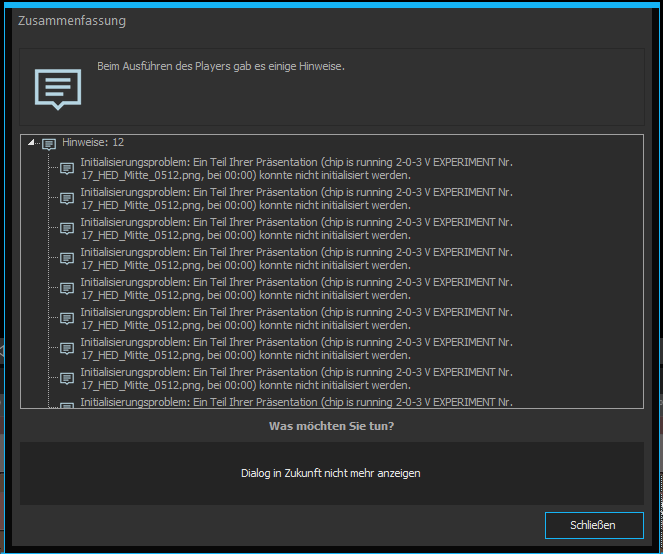
Task: Click the "Zusammenfassung" dialog title
Action: 72,21
